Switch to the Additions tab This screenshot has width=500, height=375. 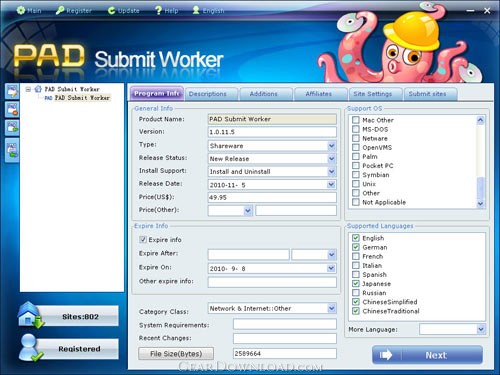pos(266,94)
